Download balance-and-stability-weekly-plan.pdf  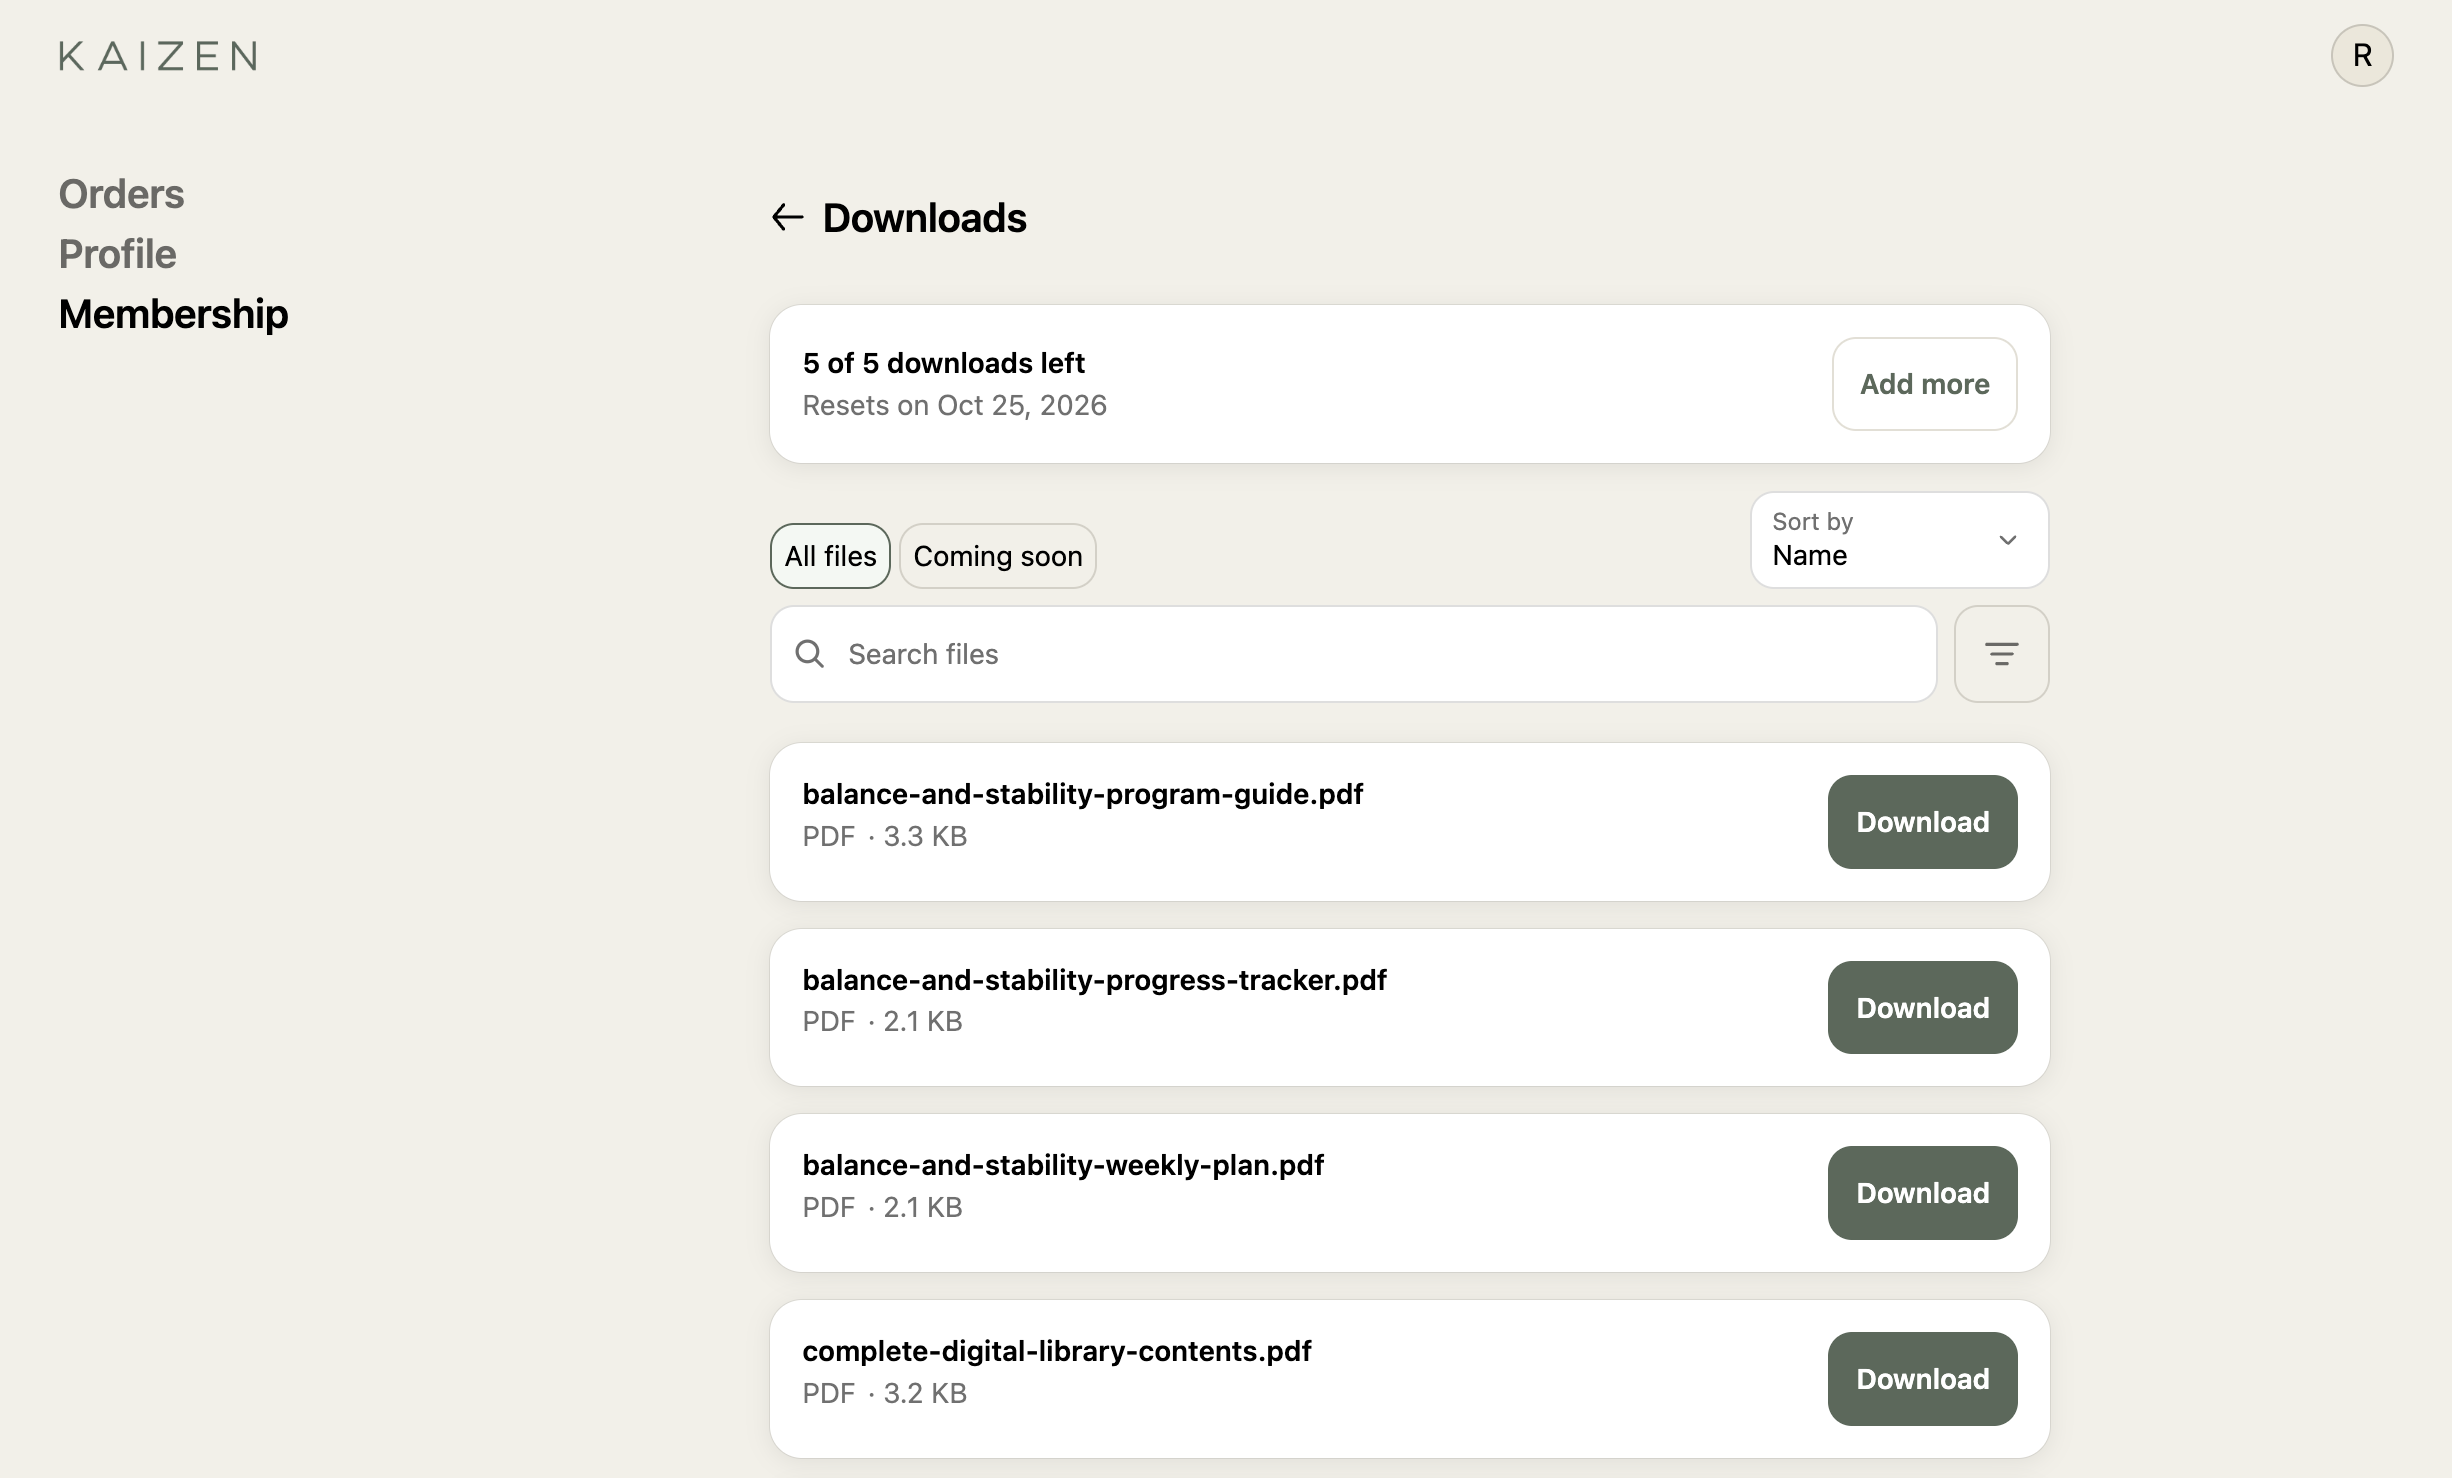(1922, 1193)
